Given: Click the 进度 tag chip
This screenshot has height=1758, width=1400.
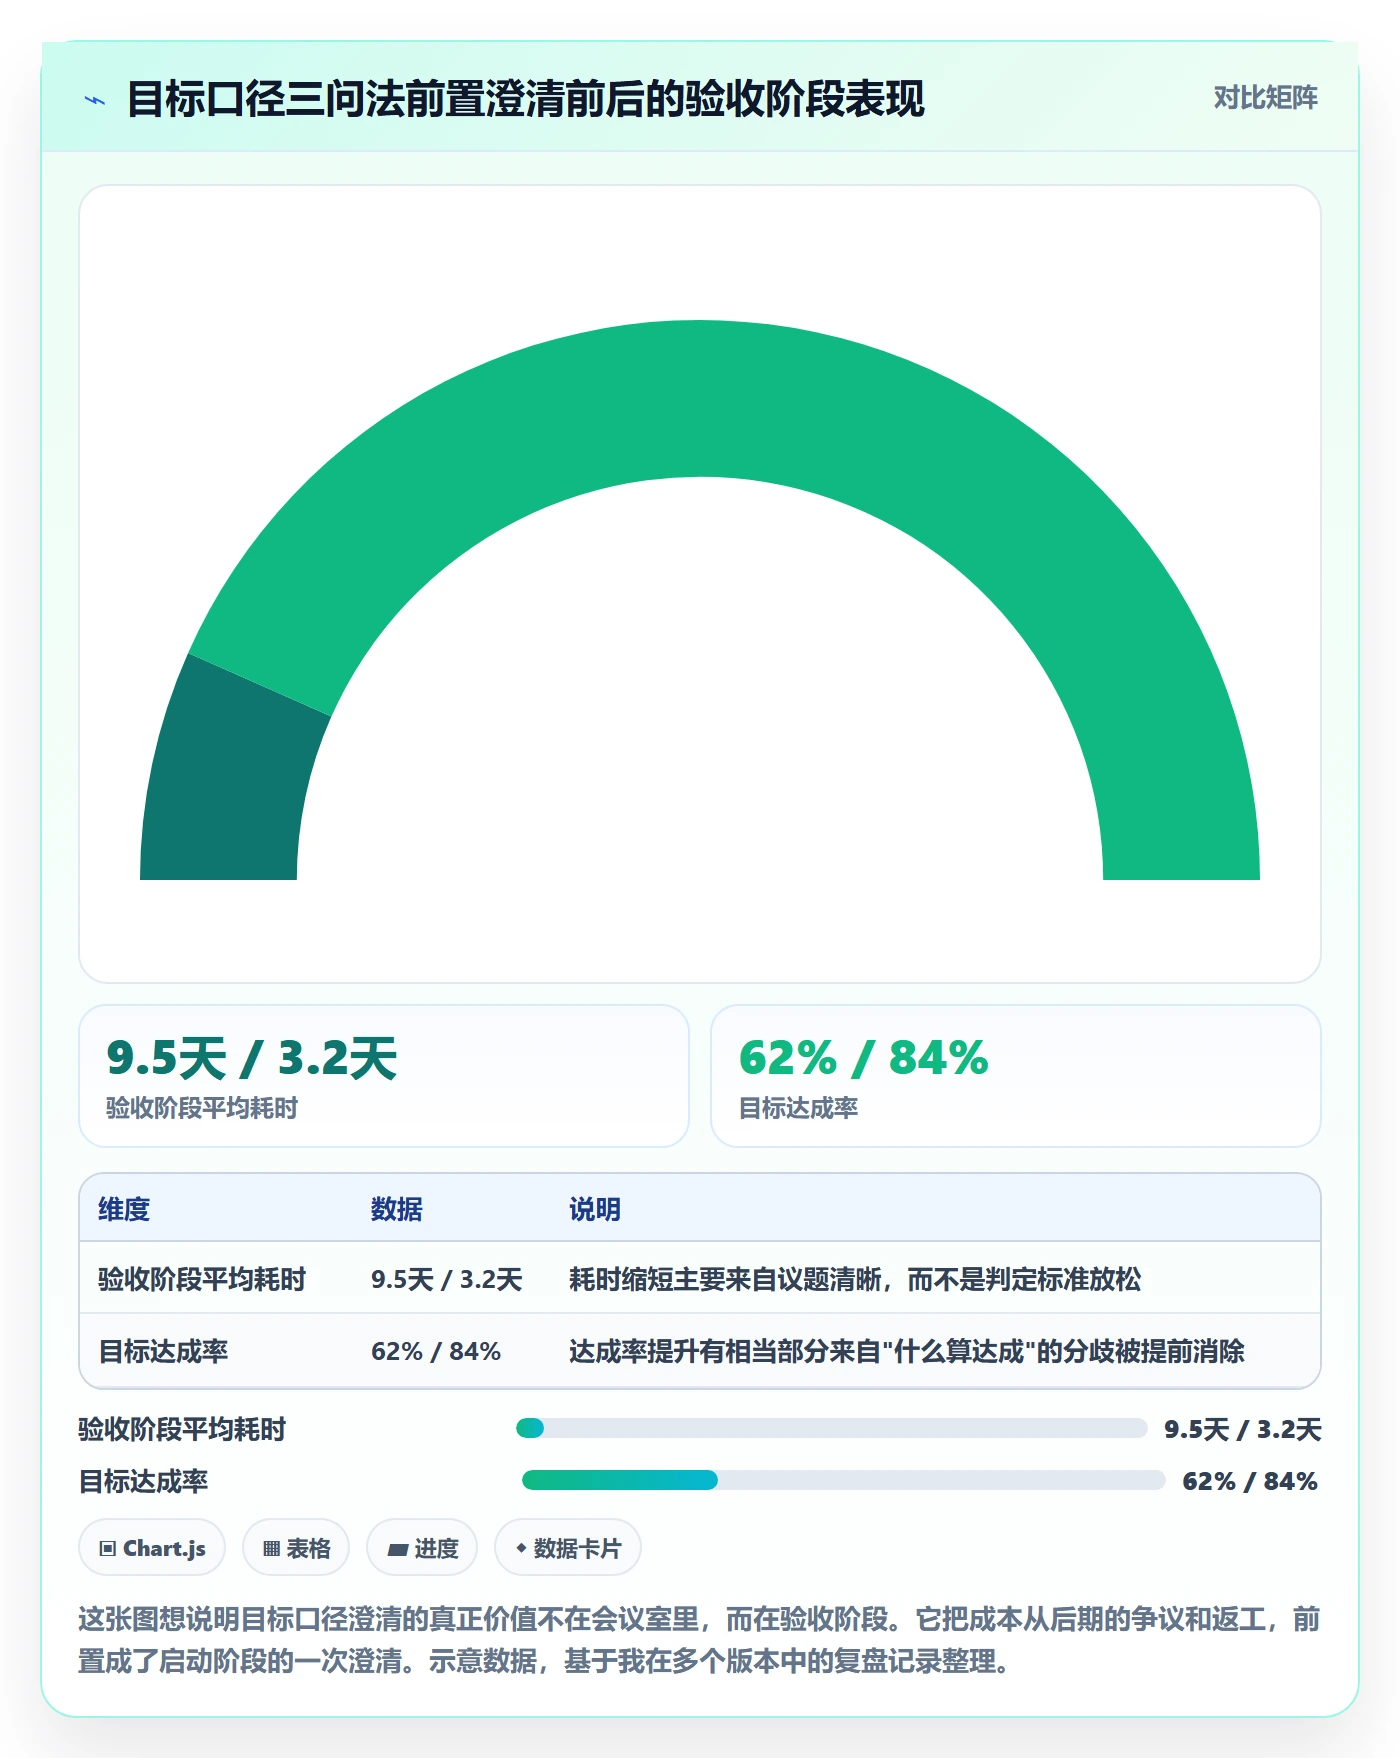Looking at the screenshot, I should coord(422,1548).
